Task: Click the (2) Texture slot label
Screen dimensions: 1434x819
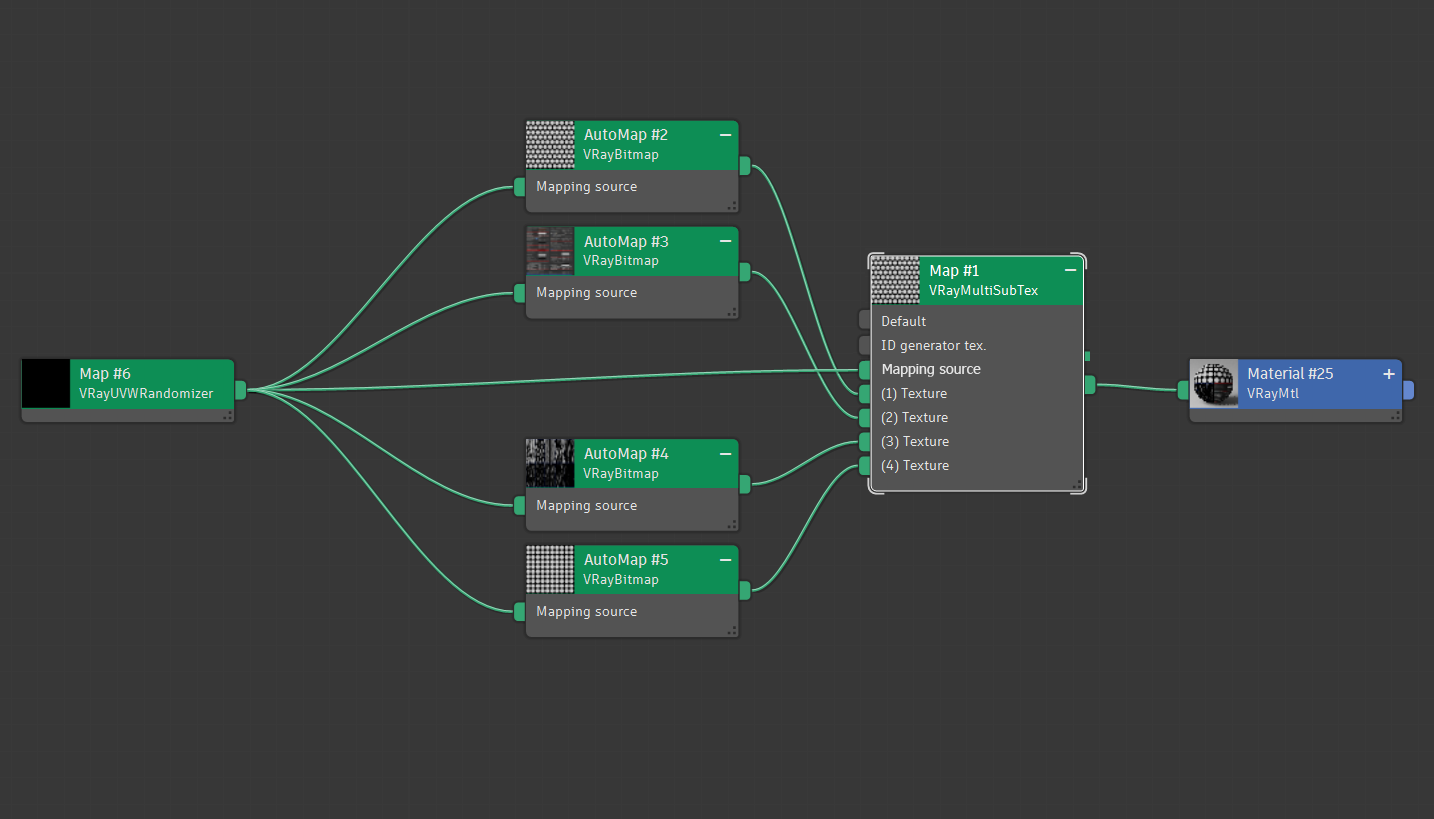Action: (x=914, y=418)
